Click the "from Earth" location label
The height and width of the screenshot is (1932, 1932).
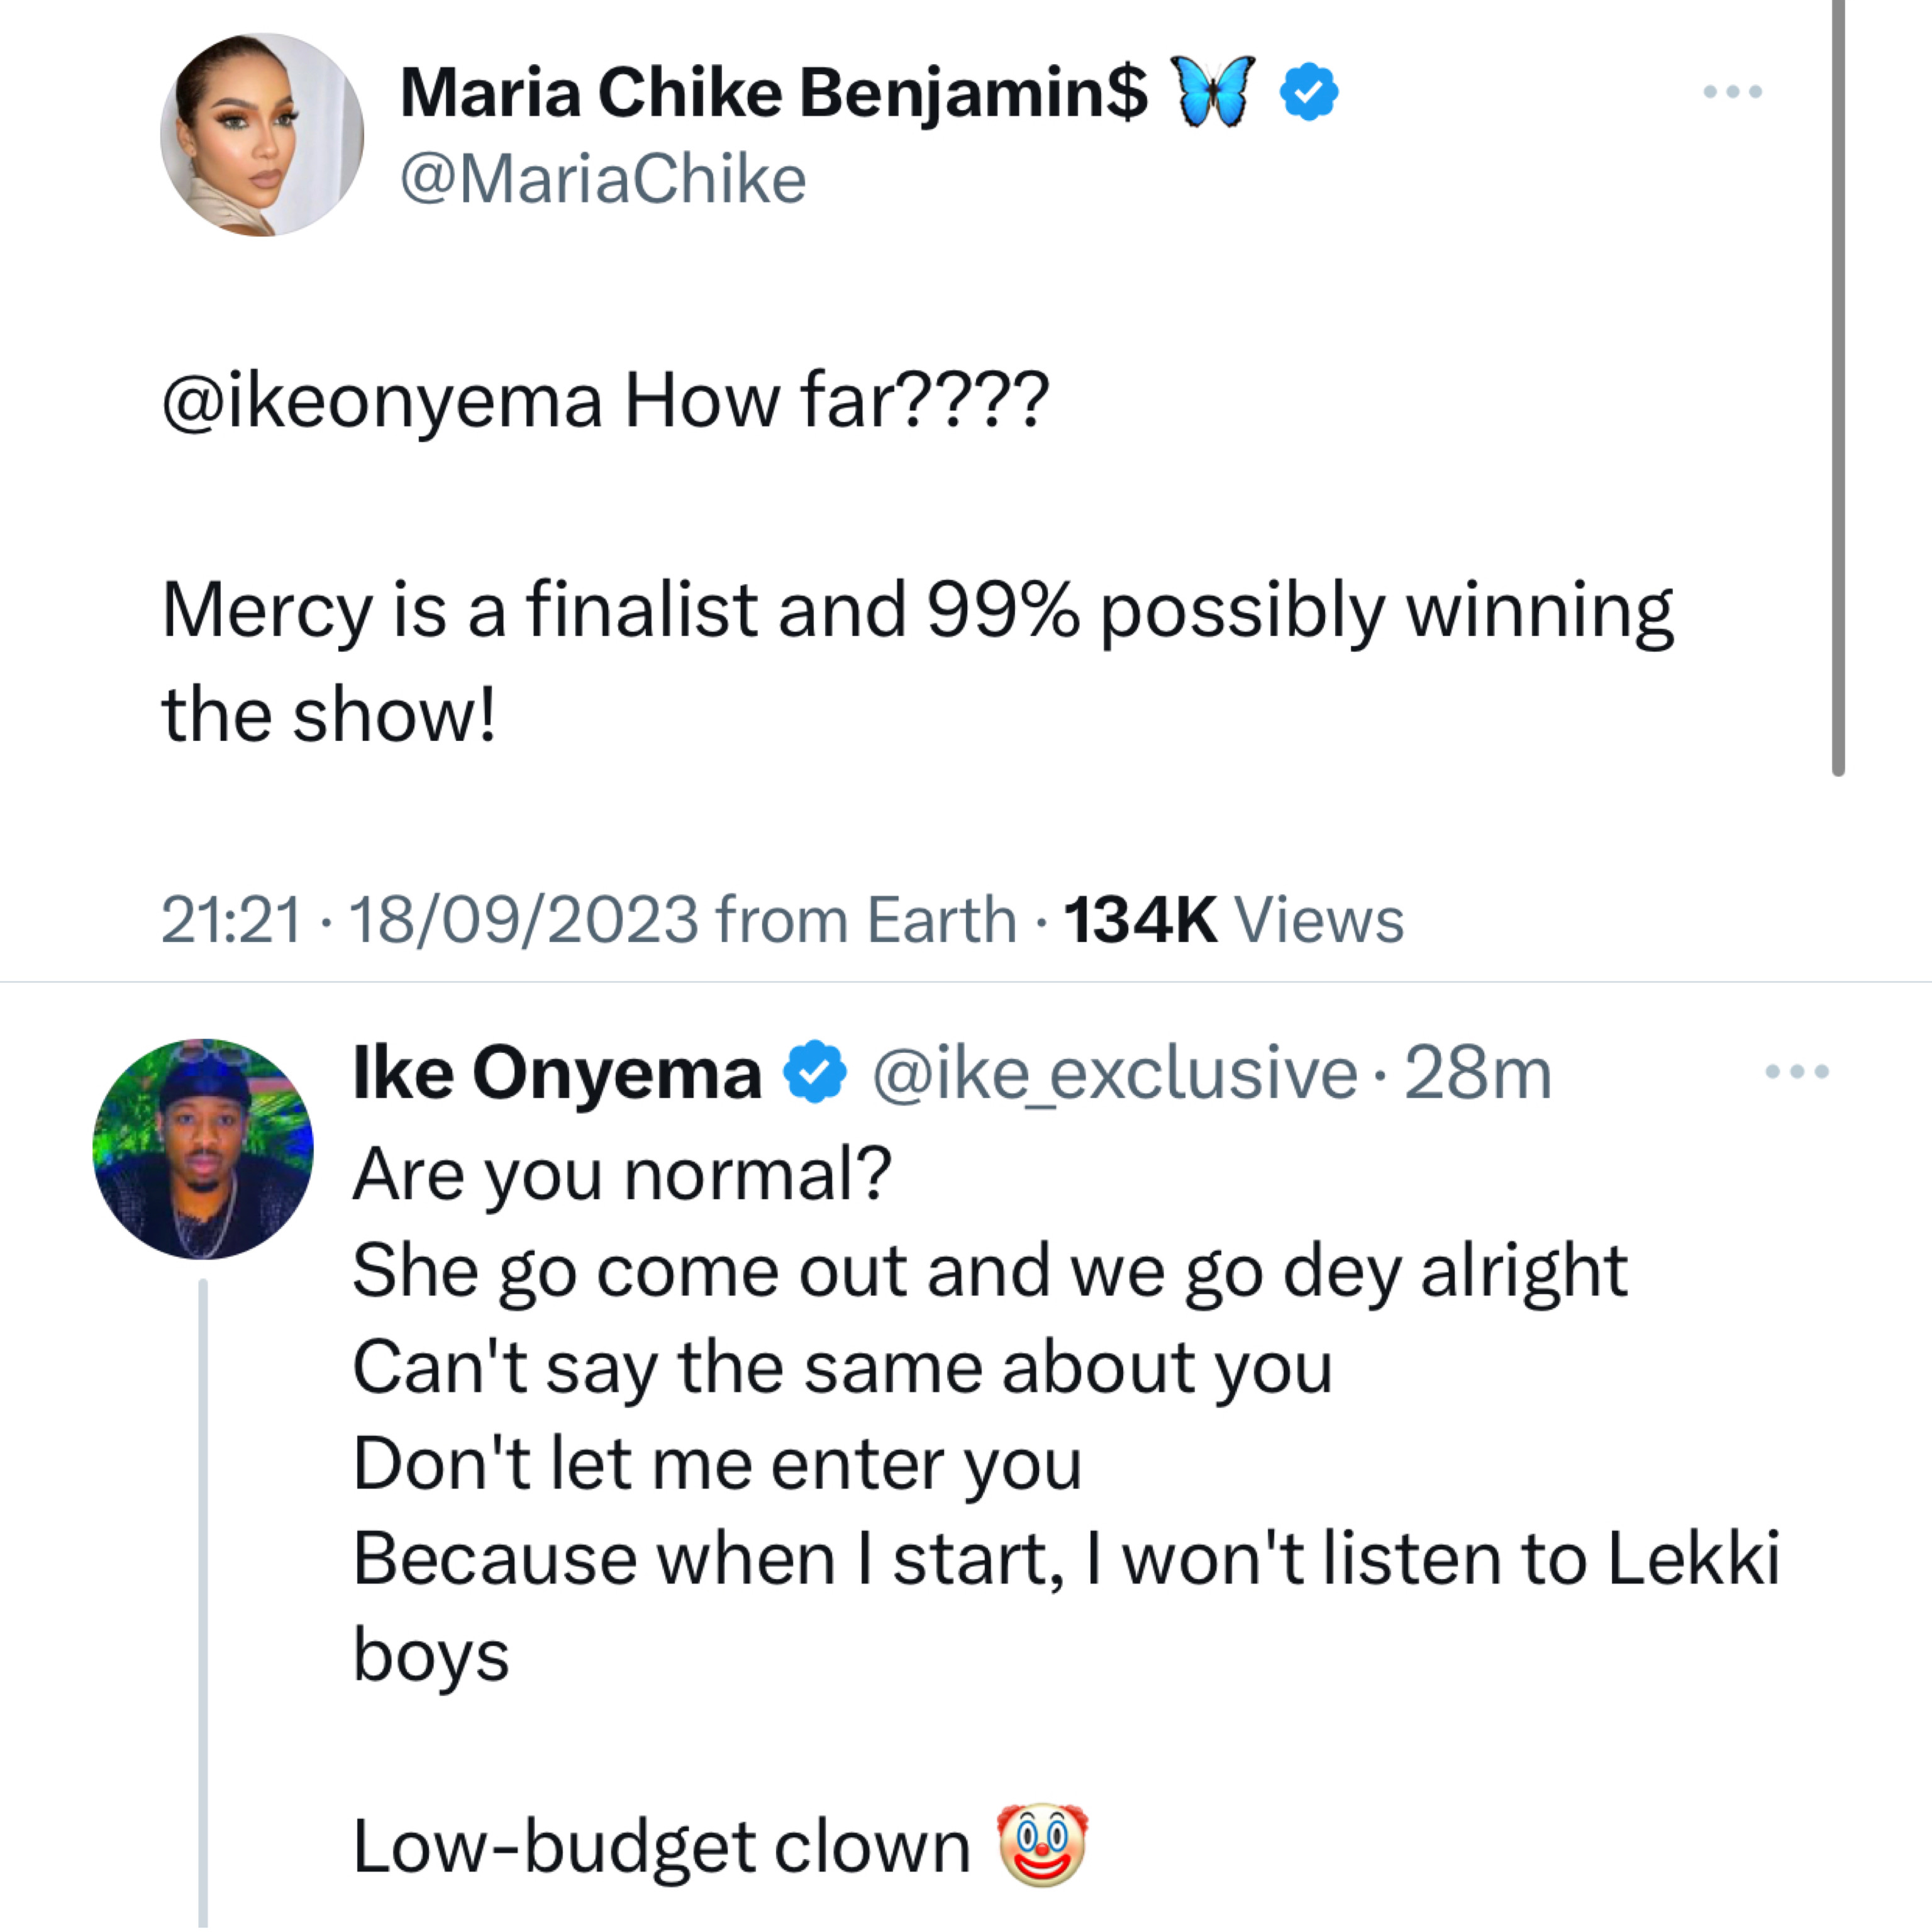[x=866, y=919]
